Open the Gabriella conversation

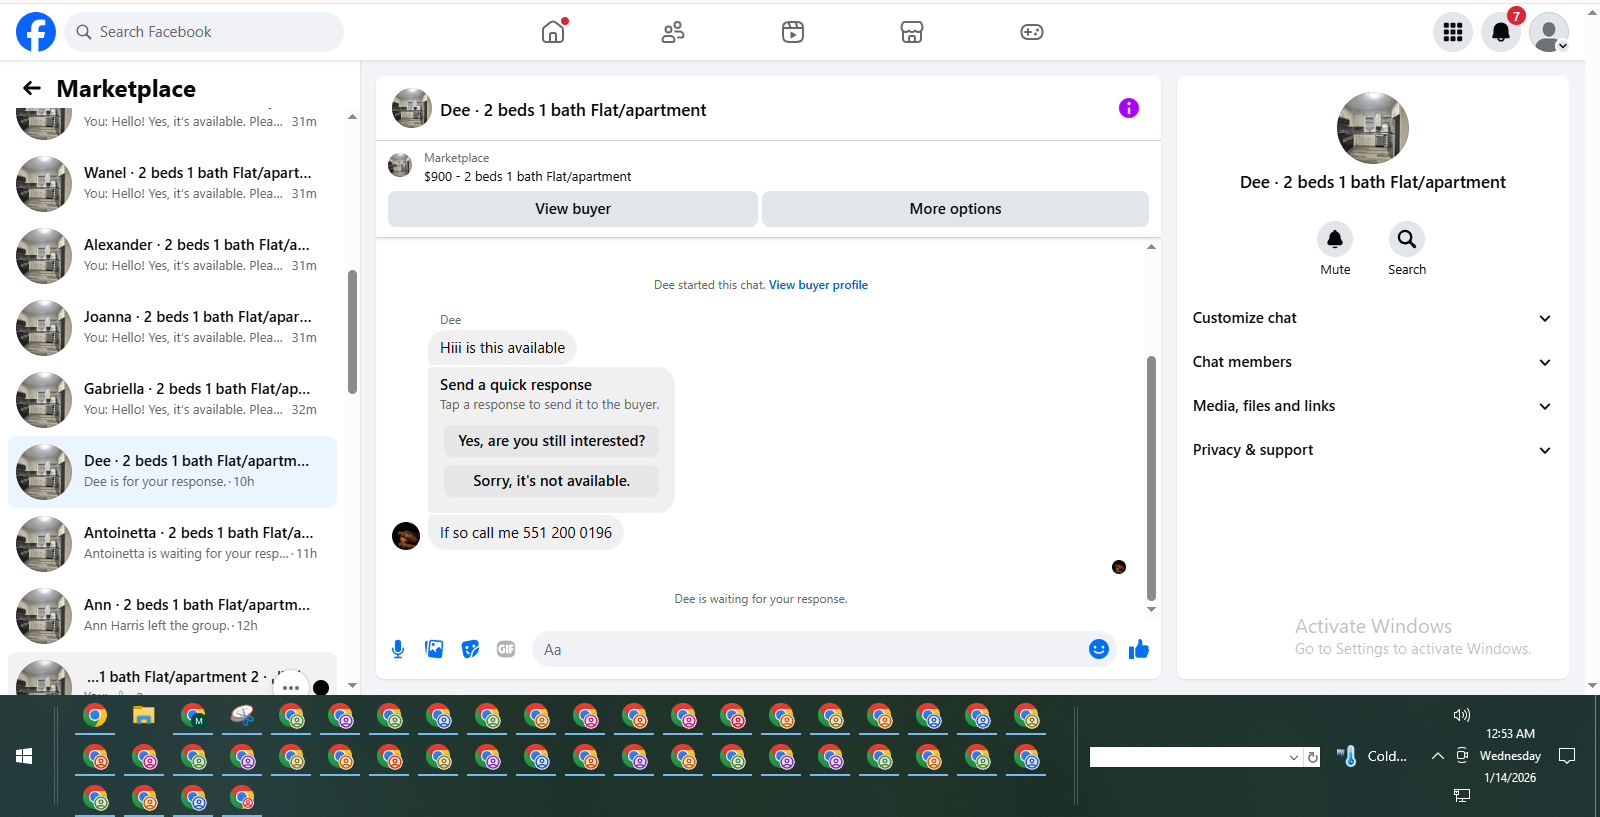click(172, 400)
